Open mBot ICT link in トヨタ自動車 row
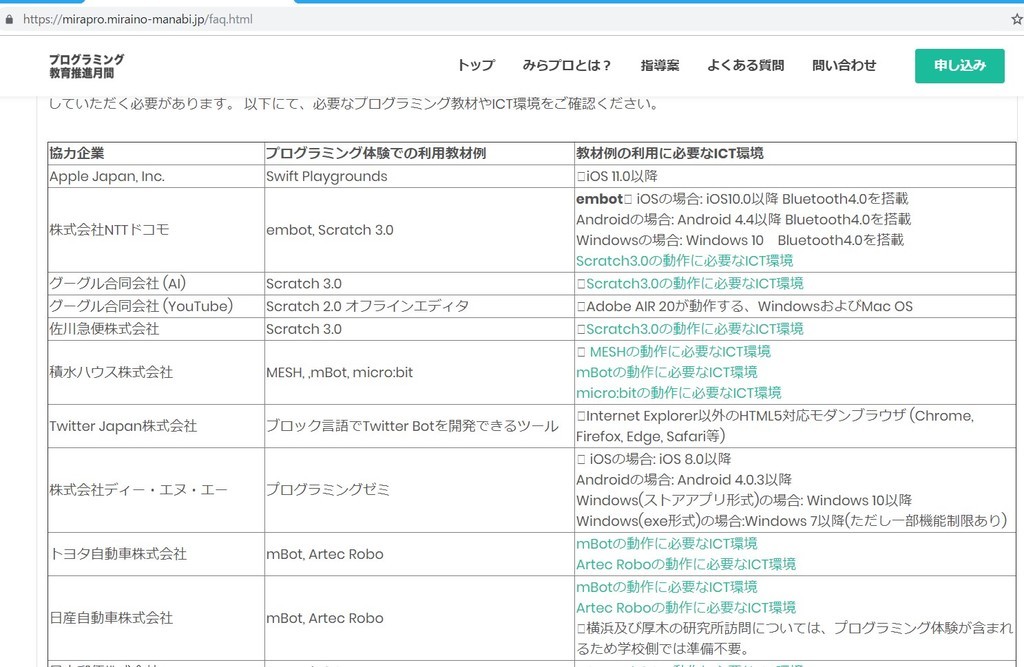1024x667 pixels. 667,544
